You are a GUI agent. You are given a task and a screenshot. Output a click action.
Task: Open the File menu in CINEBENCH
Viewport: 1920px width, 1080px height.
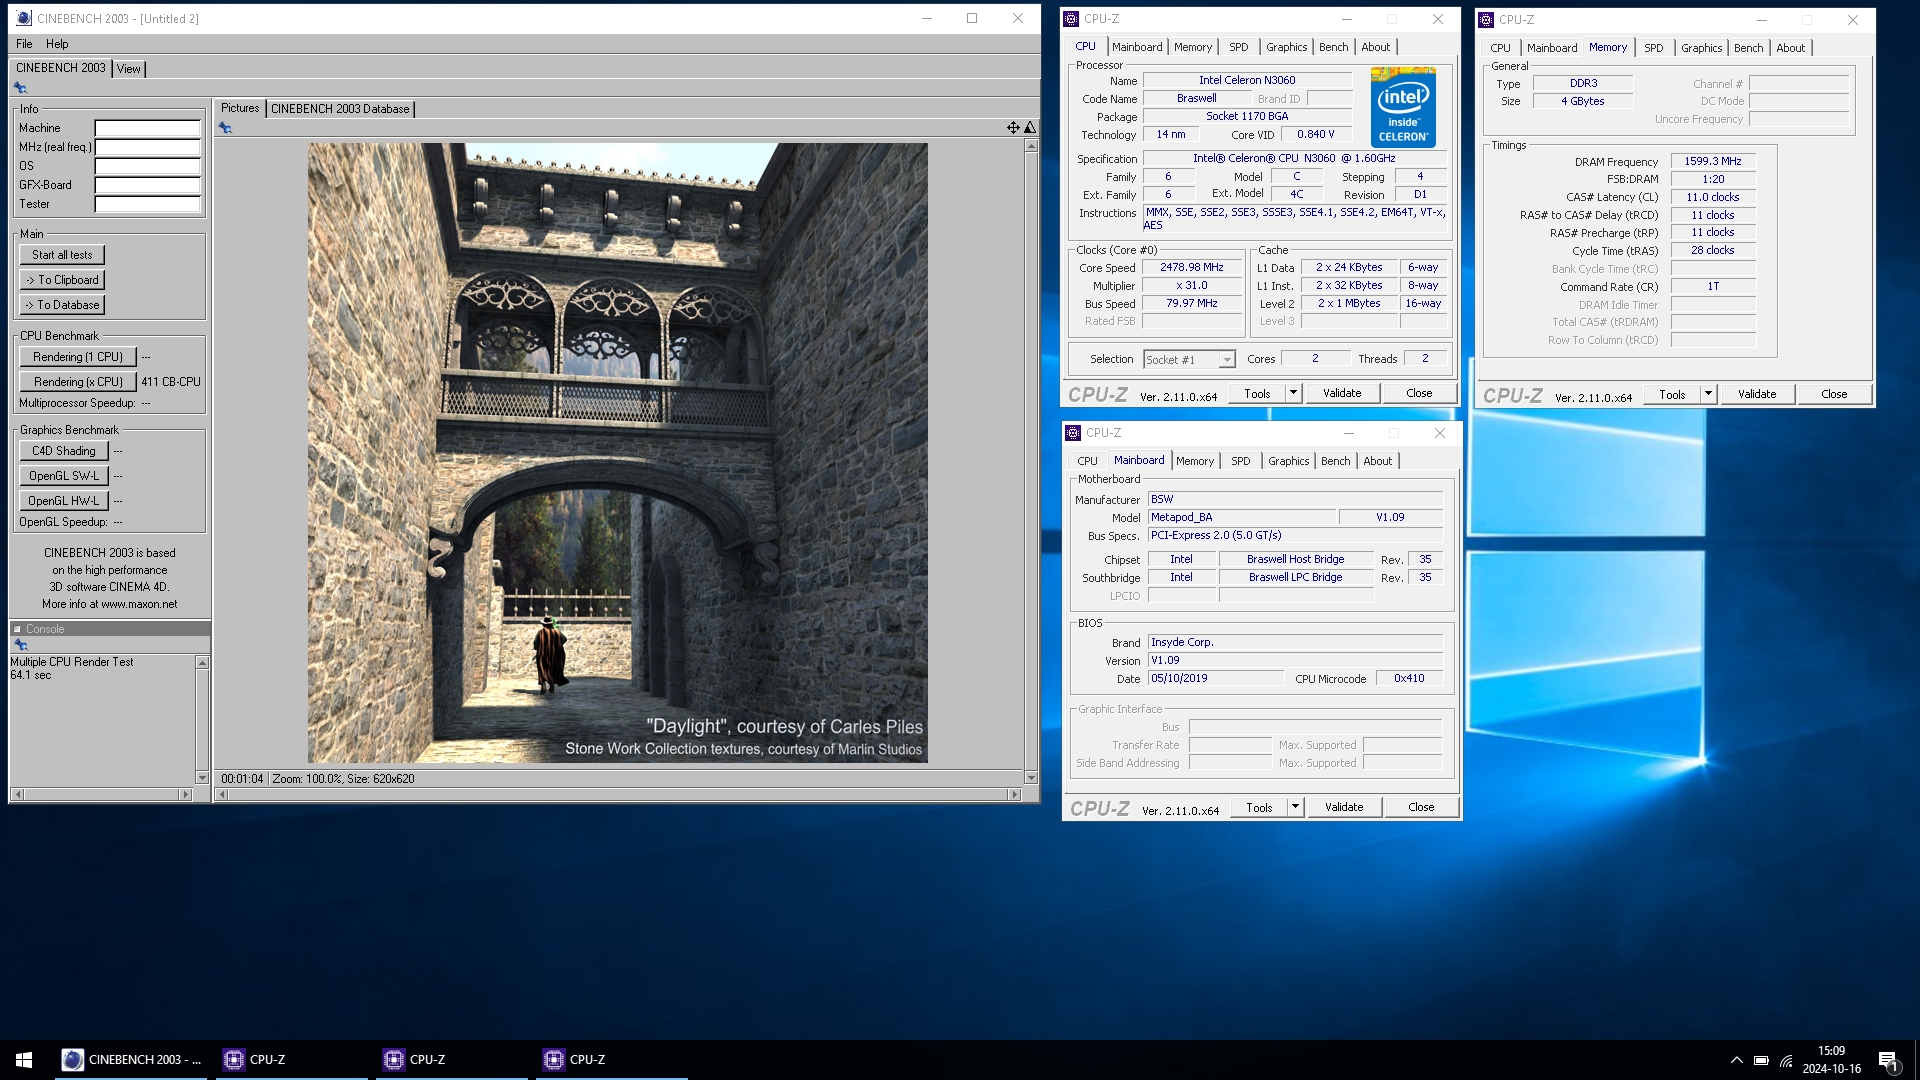24,44
